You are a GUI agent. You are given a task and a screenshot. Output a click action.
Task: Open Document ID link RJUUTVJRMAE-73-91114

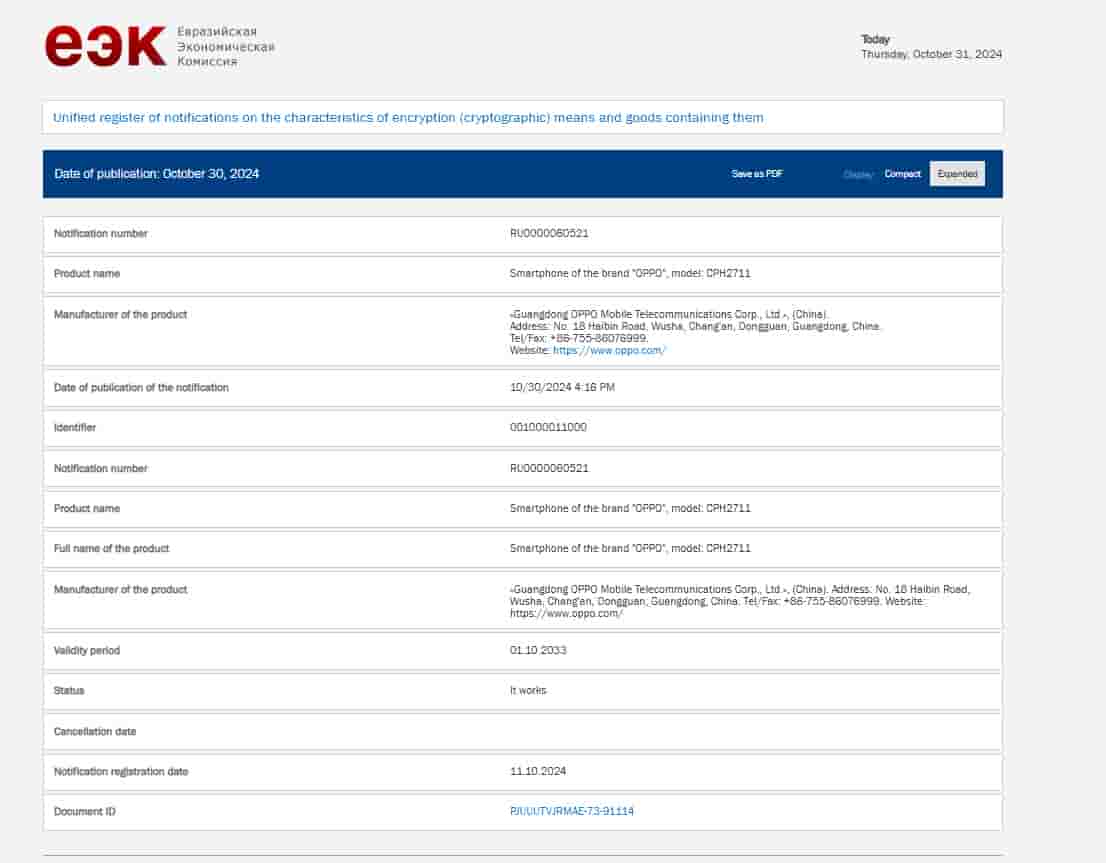tap(571, 811)
